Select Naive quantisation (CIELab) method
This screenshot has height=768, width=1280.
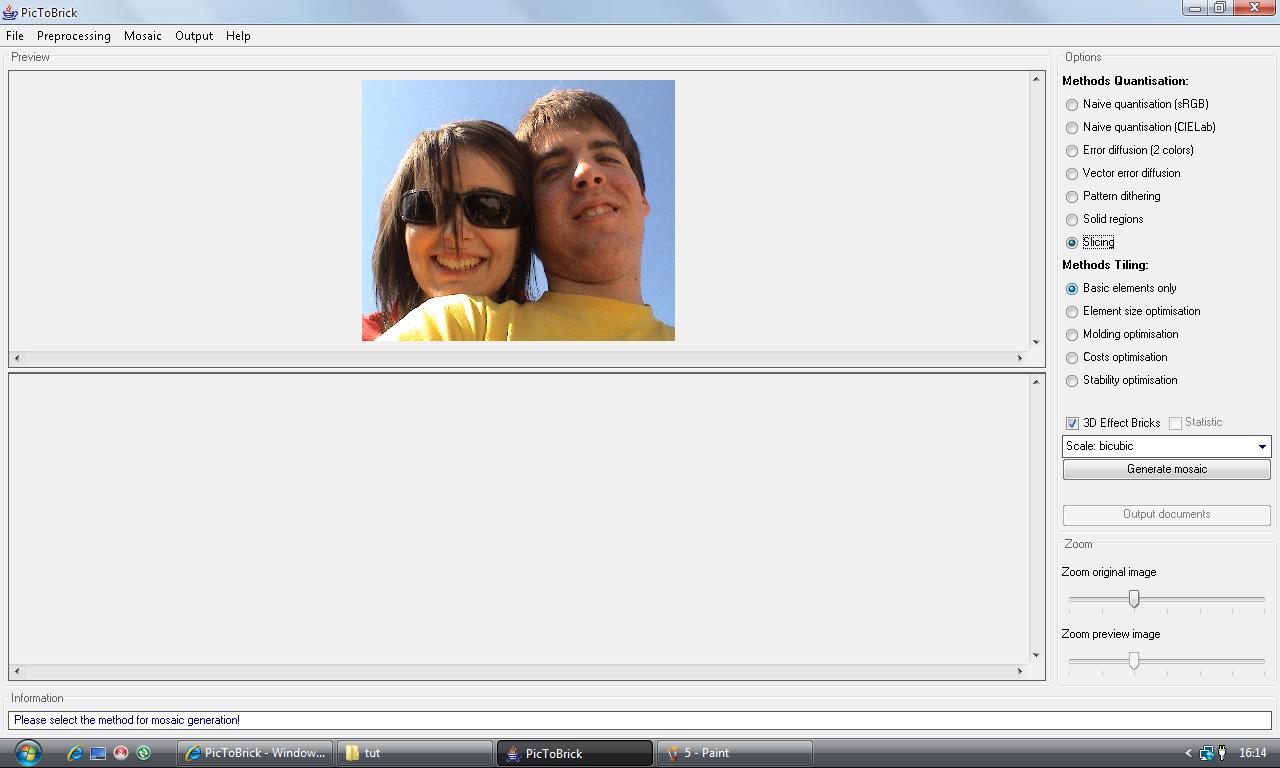point(1072,127)
